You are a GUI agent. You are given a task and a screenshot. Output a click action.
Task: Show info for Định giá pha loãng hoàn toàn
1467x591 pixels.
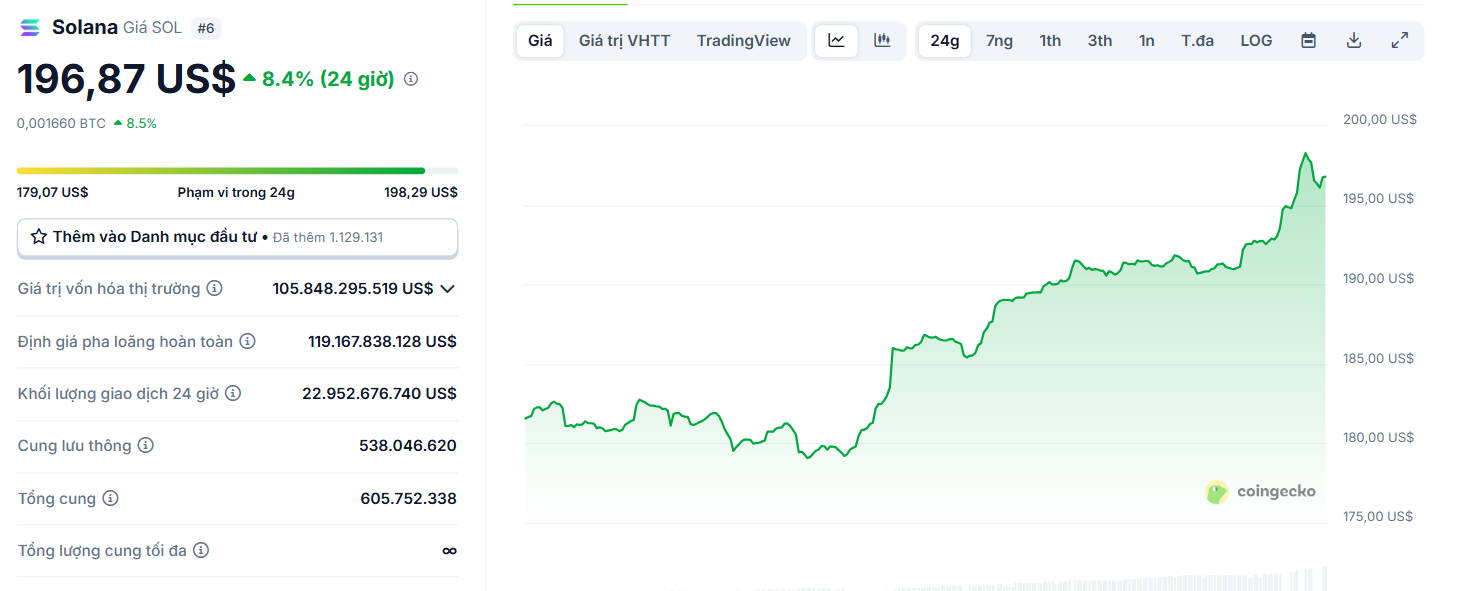[x=247, y=341]
